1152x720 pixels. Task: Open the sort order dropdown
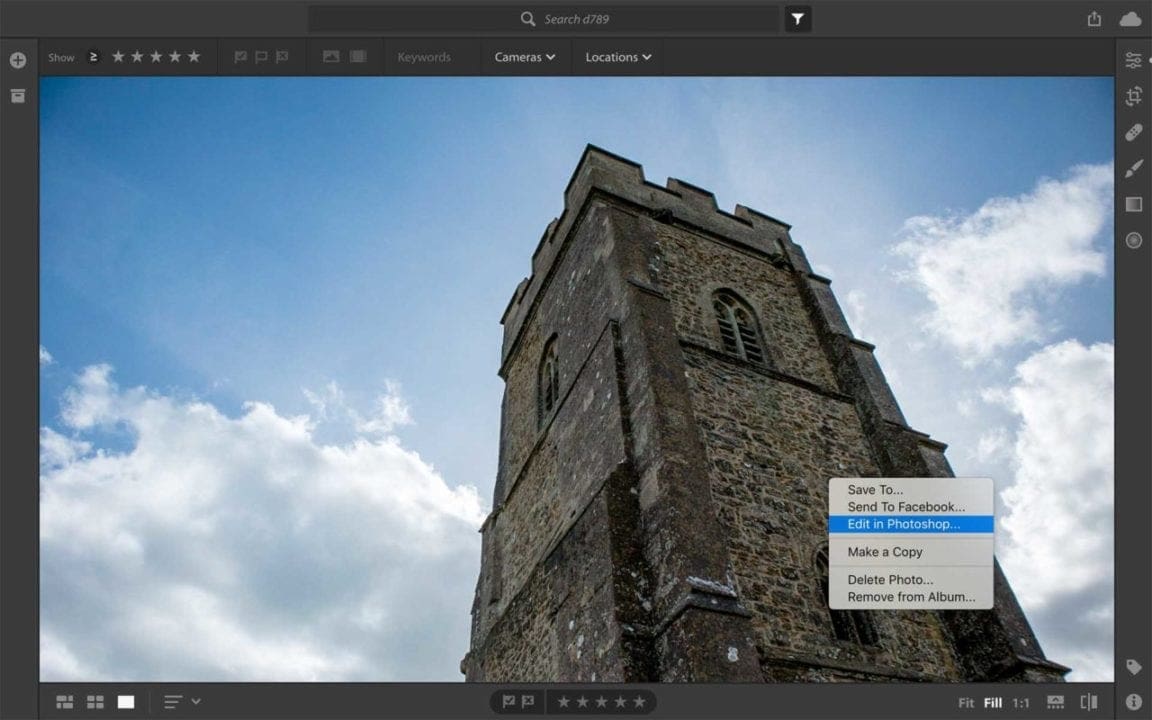pyautogui.click(x=182, y=702)
